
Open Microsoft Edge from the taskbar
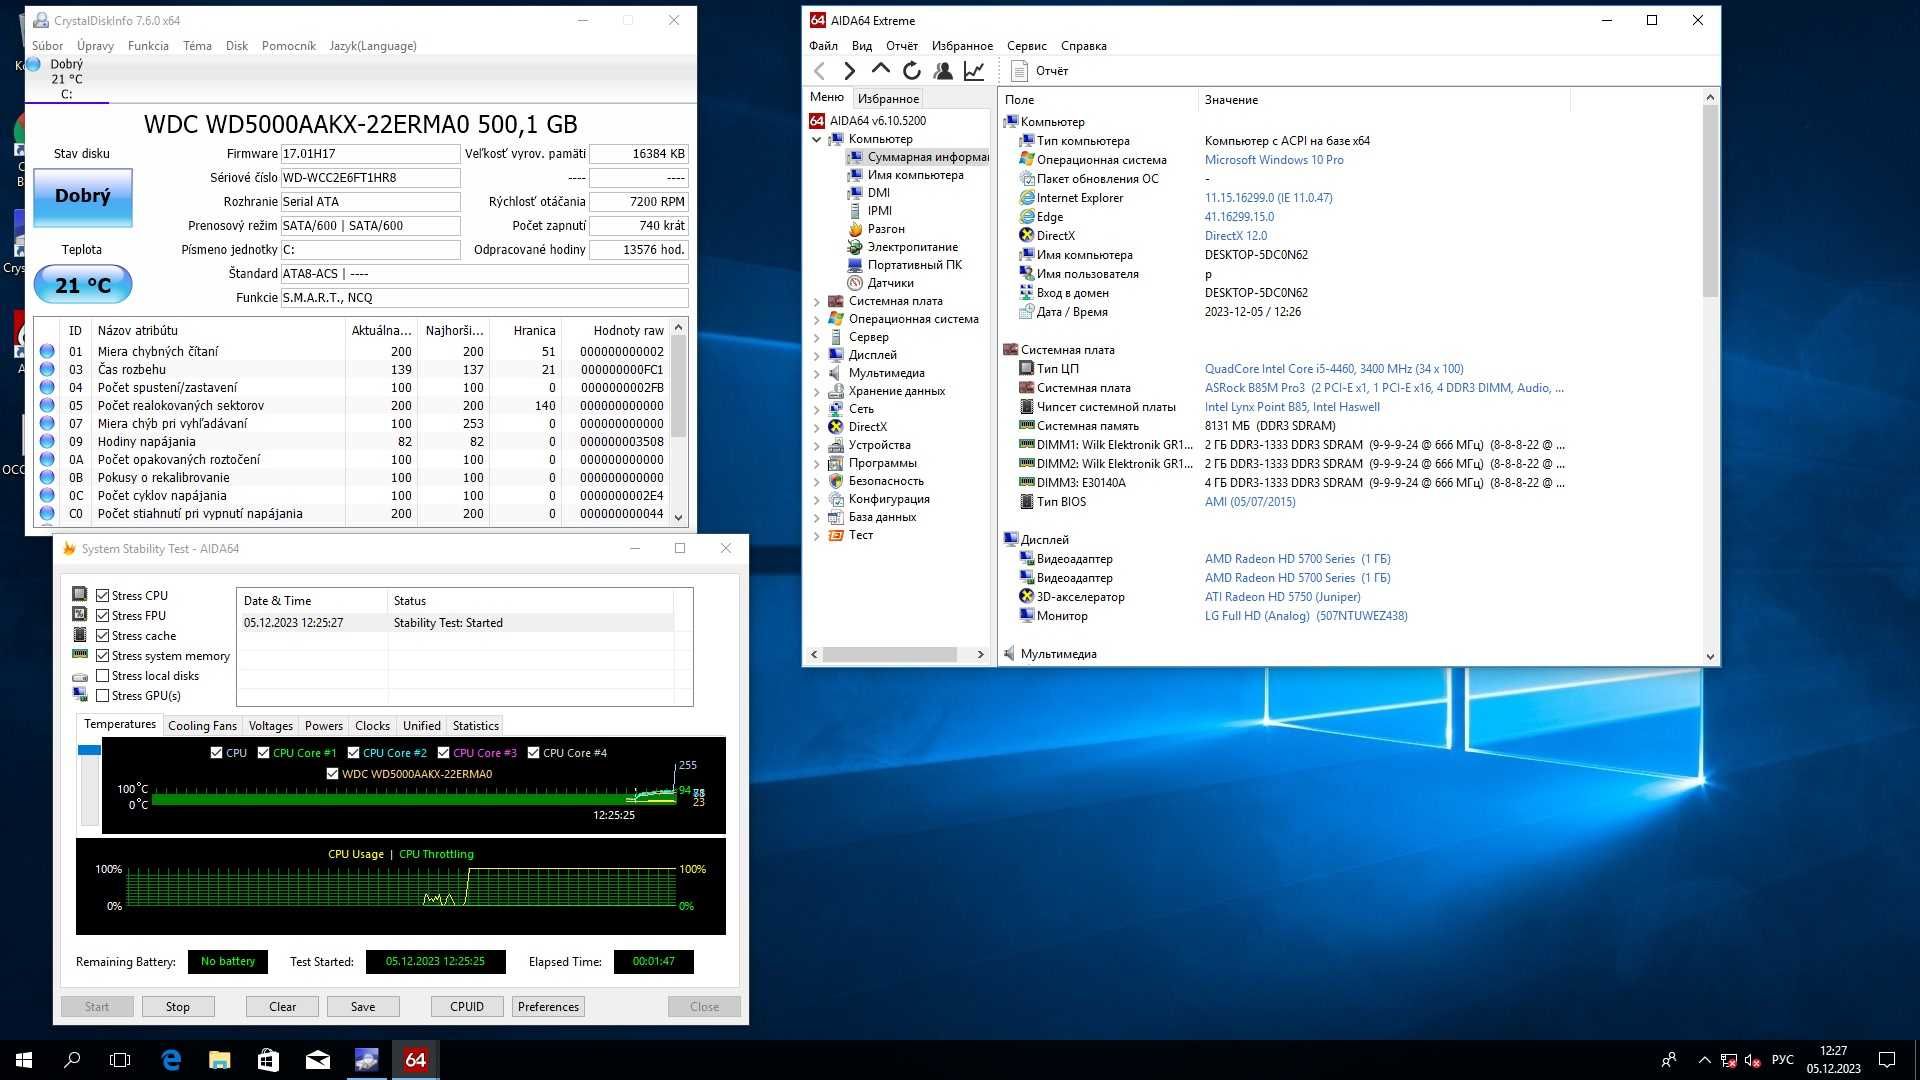tap(171, 1060)
